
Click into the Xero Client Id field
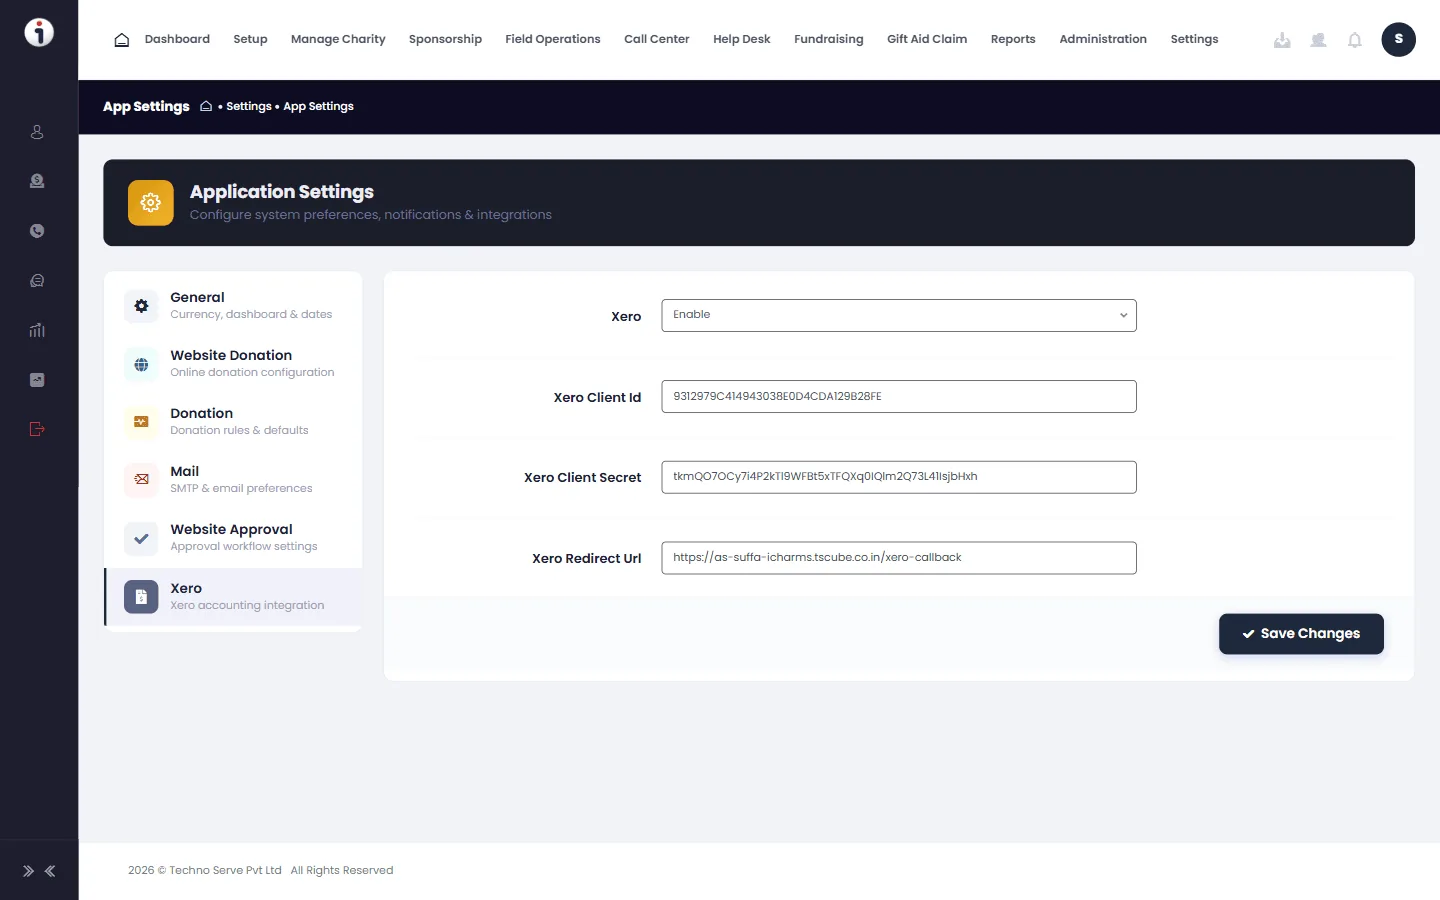(899, 396)
